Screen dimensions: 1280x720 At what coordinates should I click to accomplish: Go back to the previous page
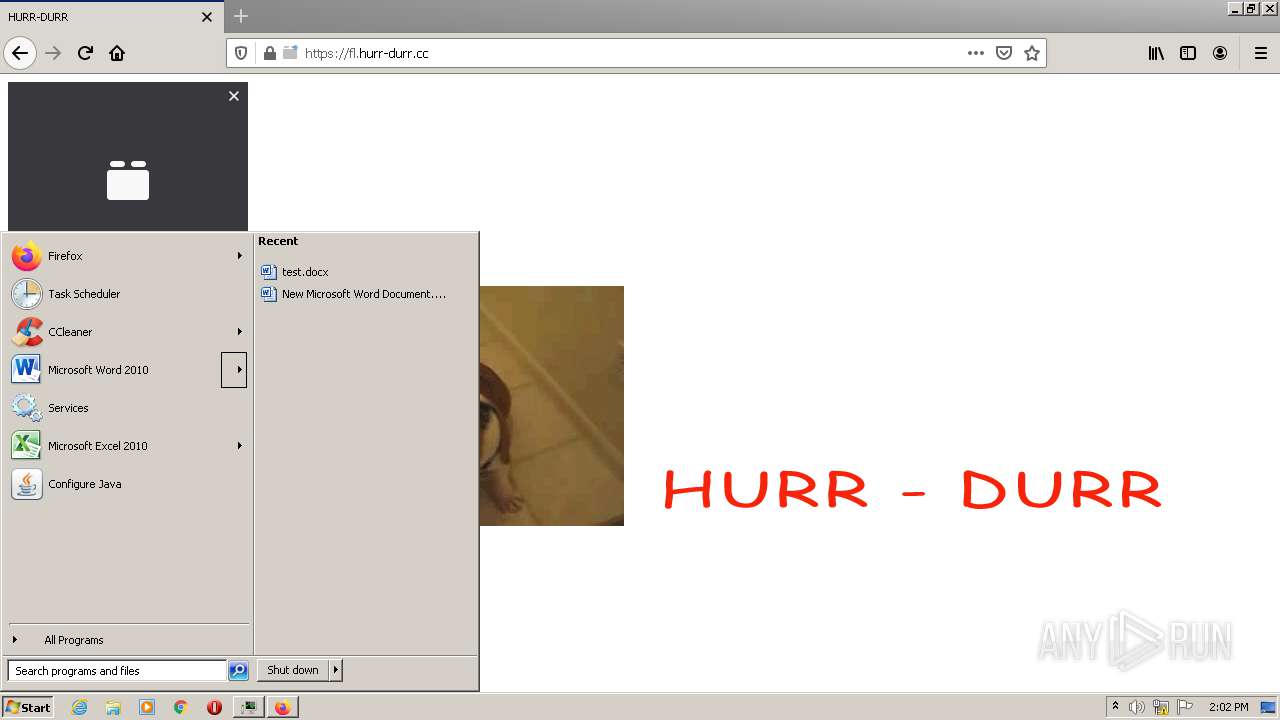[20, 53]
